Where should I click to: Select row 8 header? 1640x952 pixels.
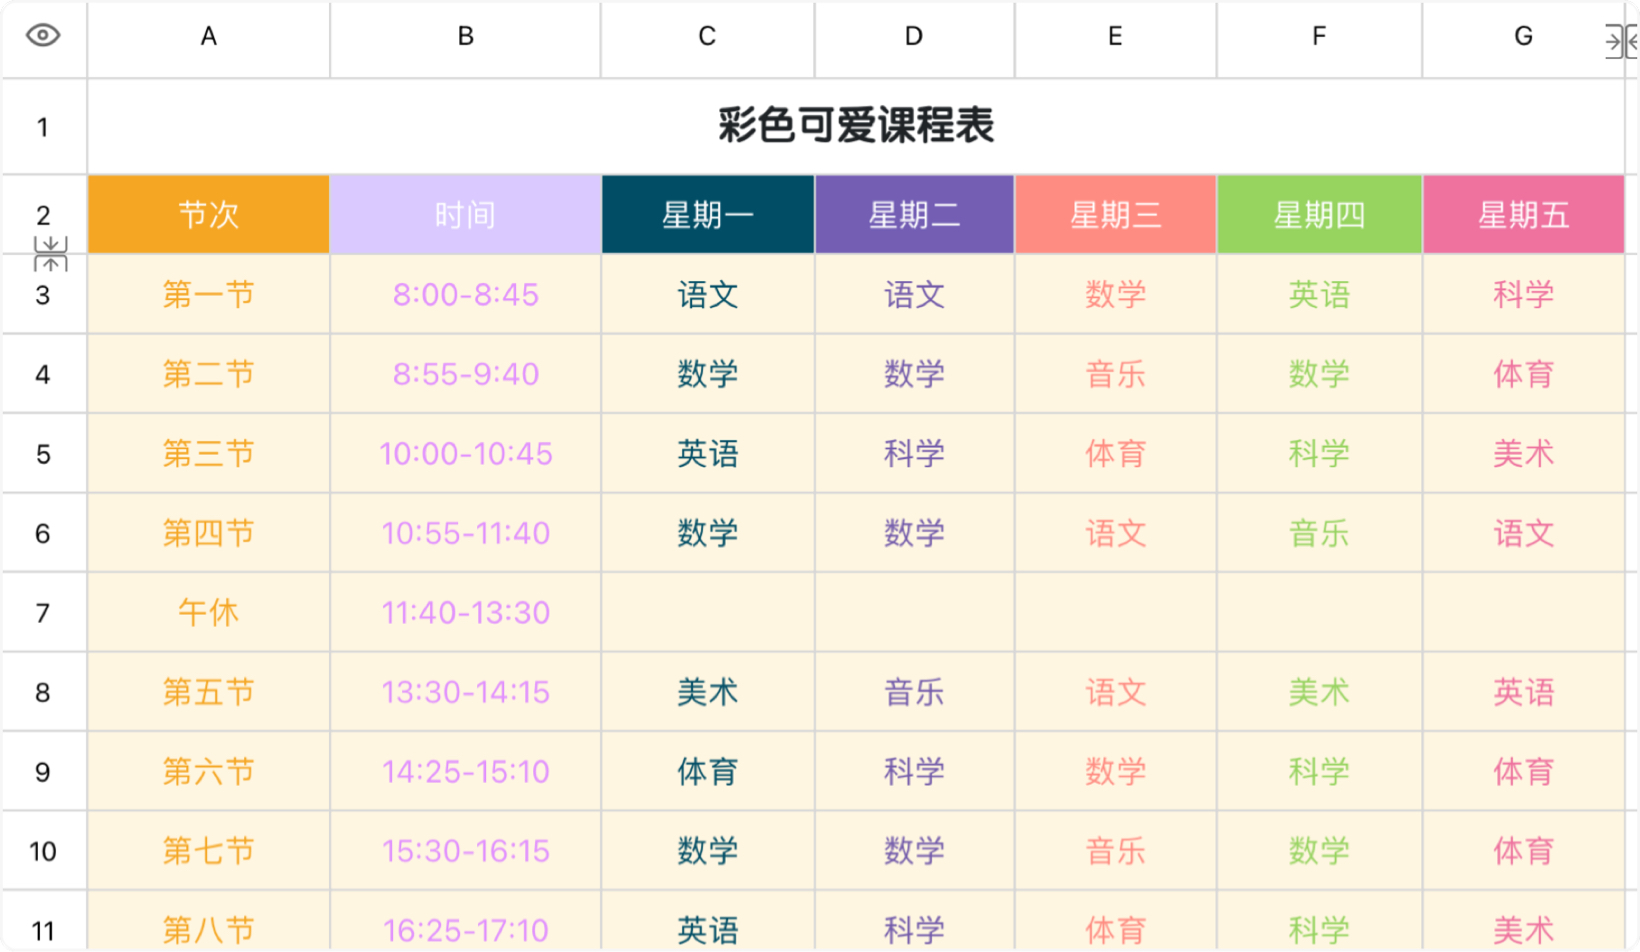click(x=43, y=692)
